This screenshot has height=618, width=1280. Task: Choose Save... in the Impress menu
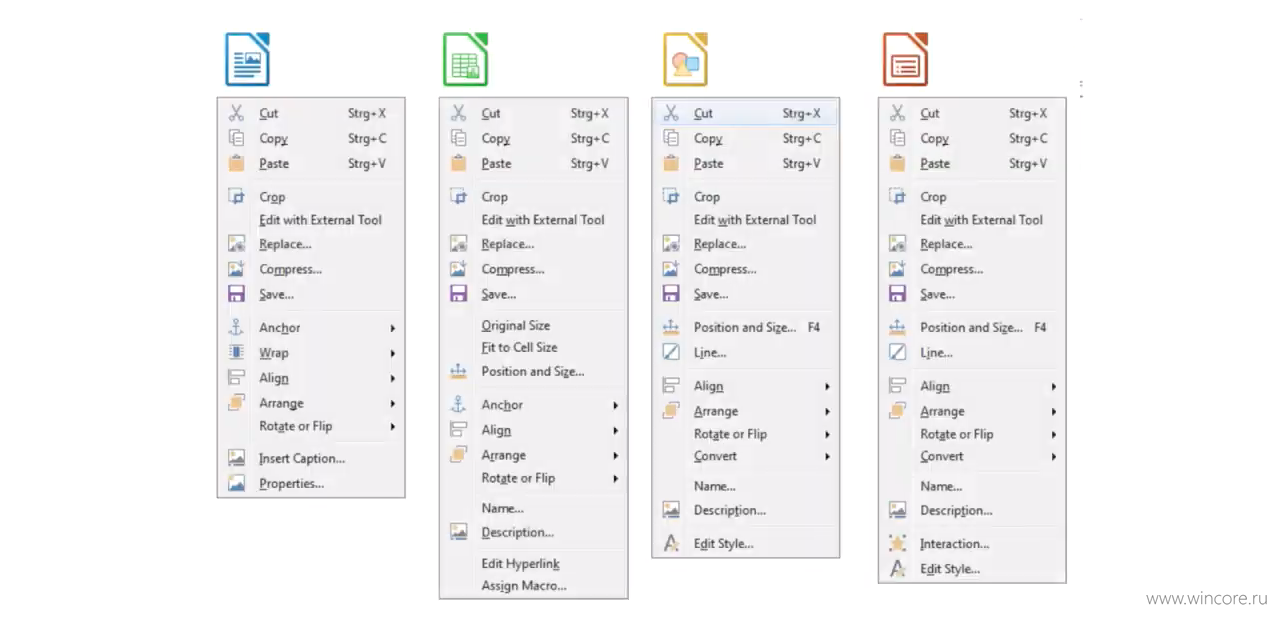(937, 294)
